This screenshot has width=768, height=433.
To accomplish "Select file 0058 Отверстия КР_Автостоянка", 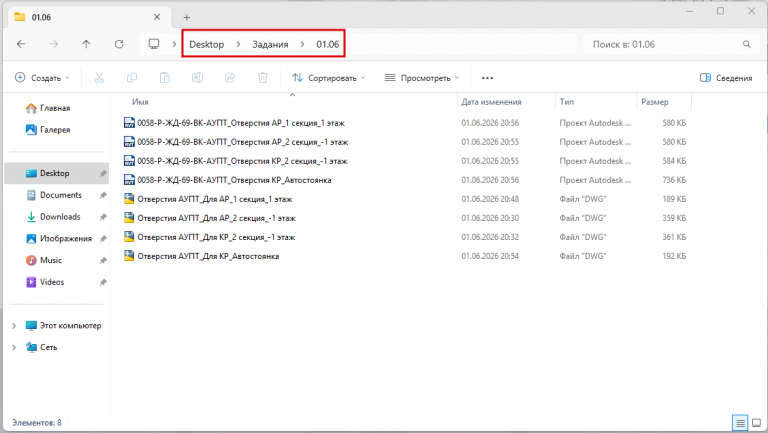I will 234,180.
